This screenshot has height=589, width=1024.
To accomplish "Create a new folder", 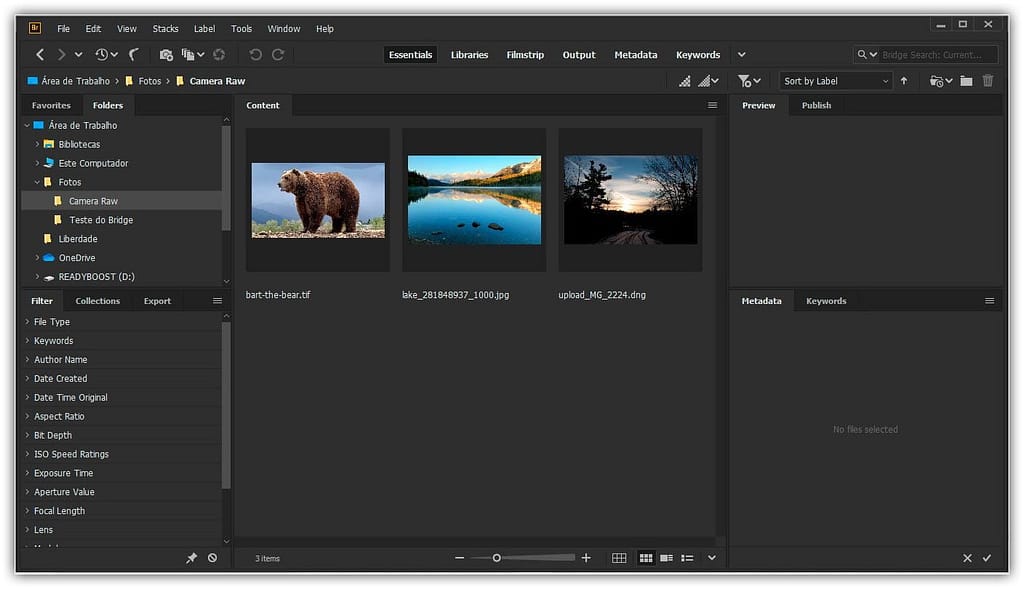I will click(x=966, y=80).
